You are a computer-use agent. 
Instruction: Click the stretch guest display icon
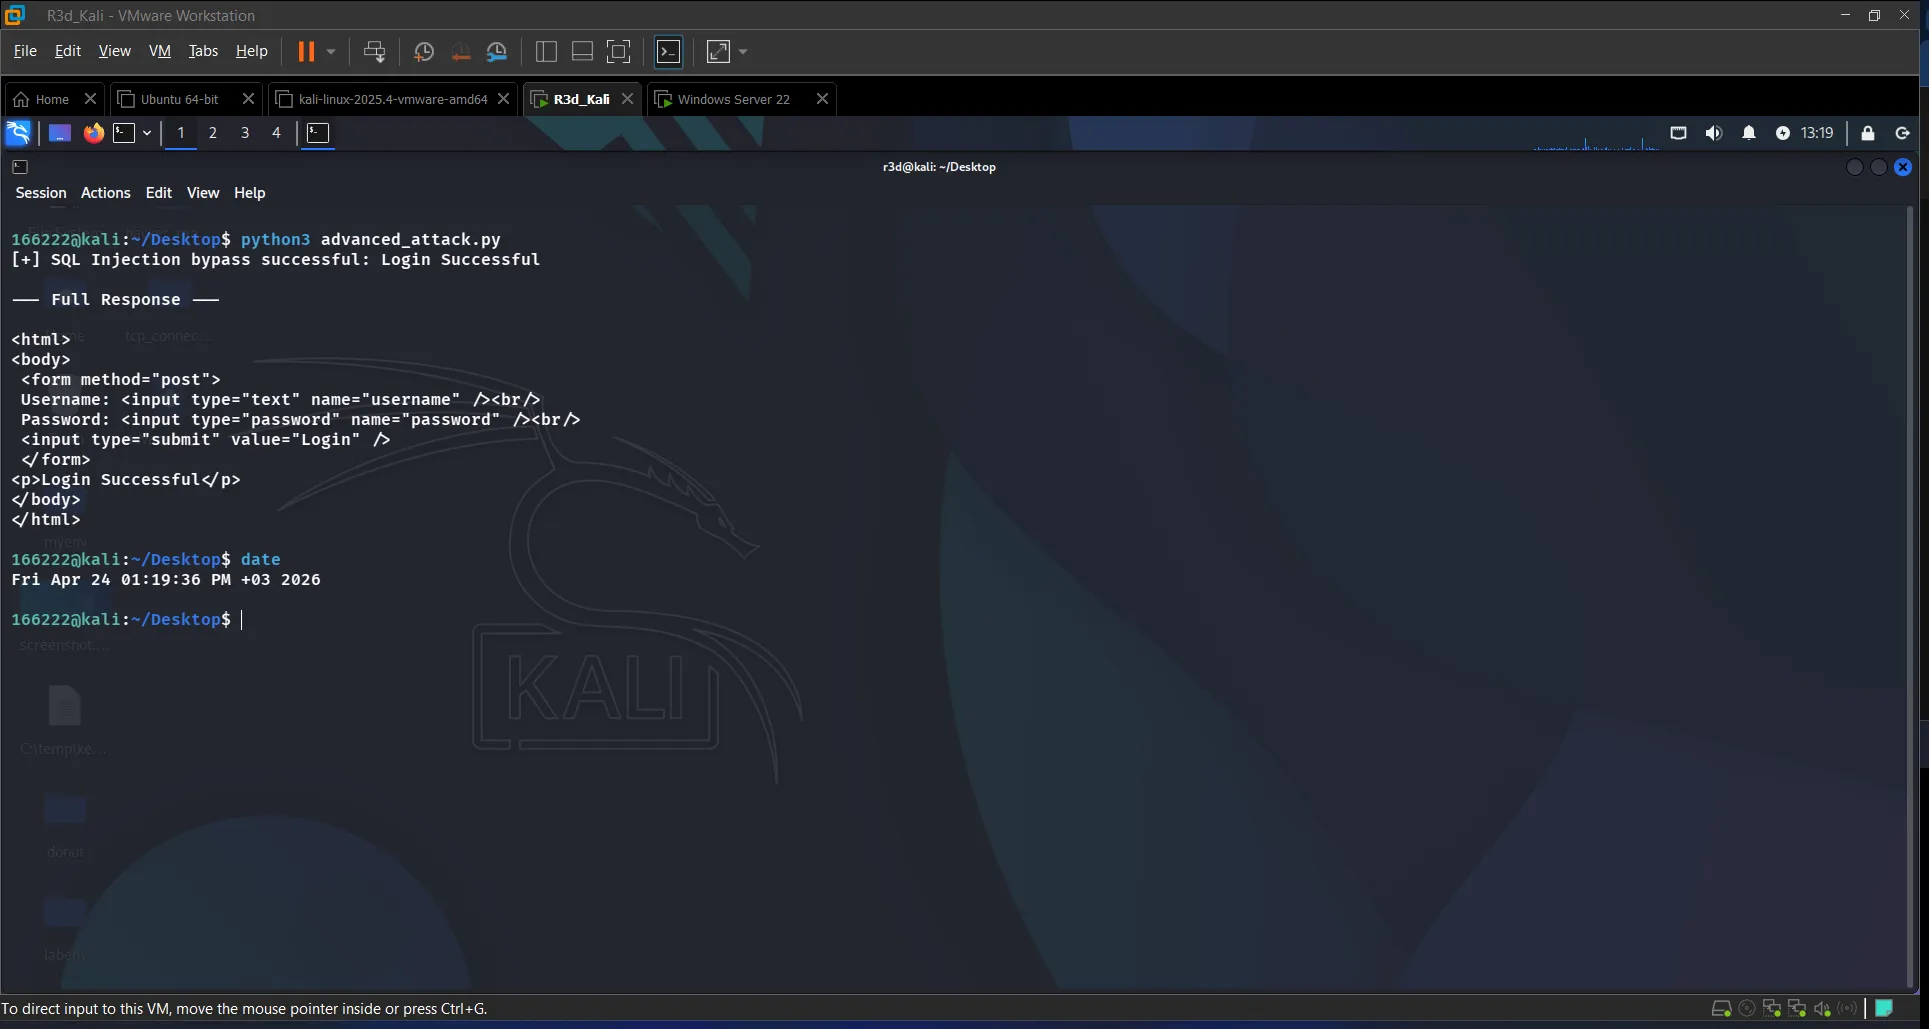(x=718, y=51)
